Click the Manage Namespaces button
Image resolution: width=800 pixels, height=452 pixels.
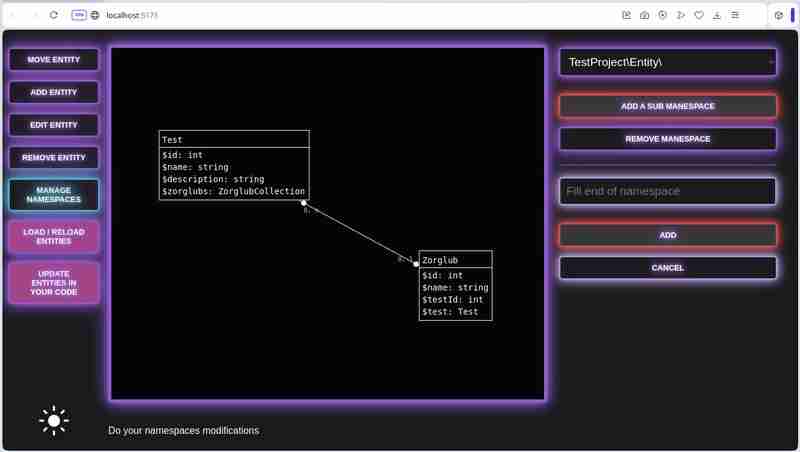[x=54, y=195]
